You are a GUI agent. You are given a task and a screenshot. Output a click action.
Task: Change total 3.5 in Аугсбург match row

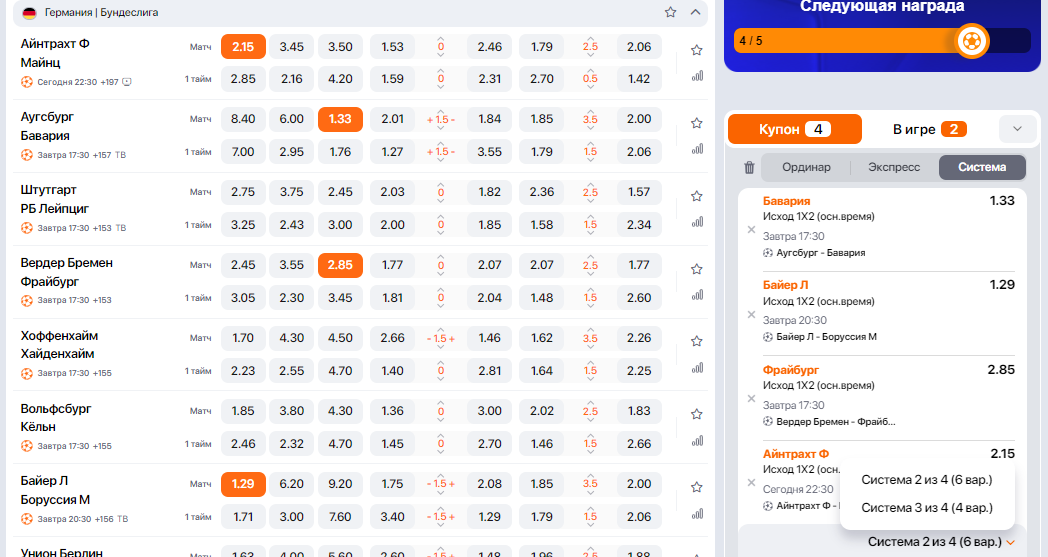[x=590, y=120]
